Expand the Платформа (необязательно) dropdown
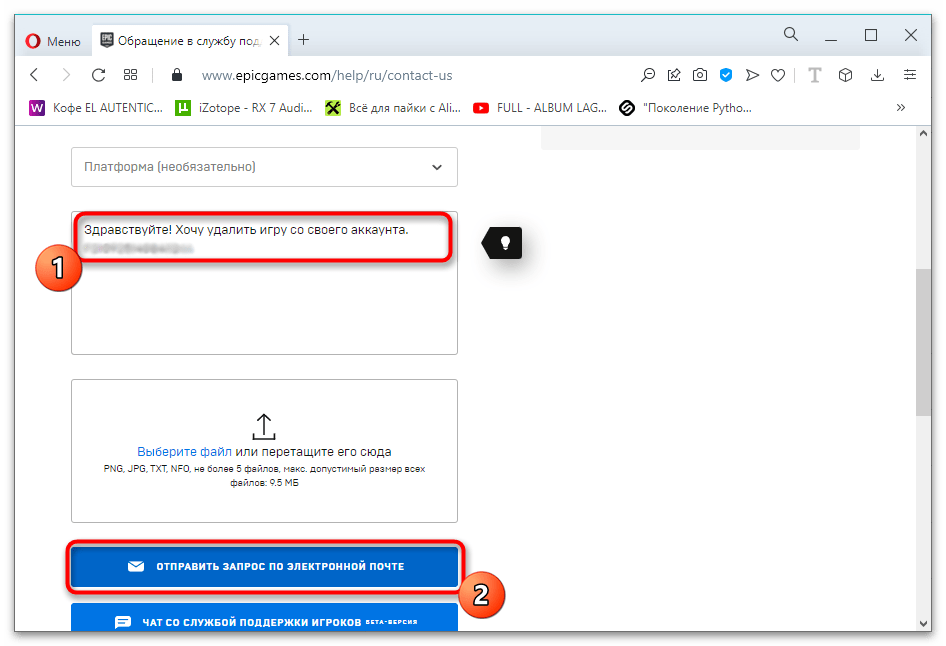The height and width of the screenshot is (646, 946). point(264,167)
